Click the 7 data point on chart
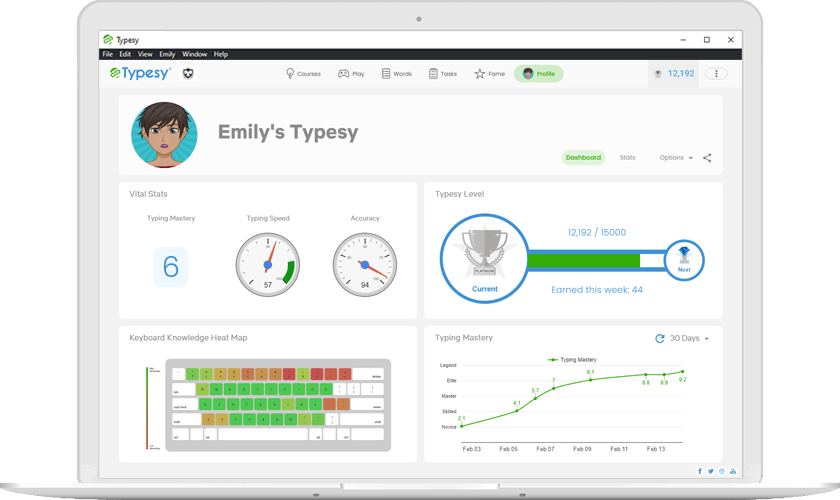Screen dimensions: 840x500 click(x=553, y=388)
